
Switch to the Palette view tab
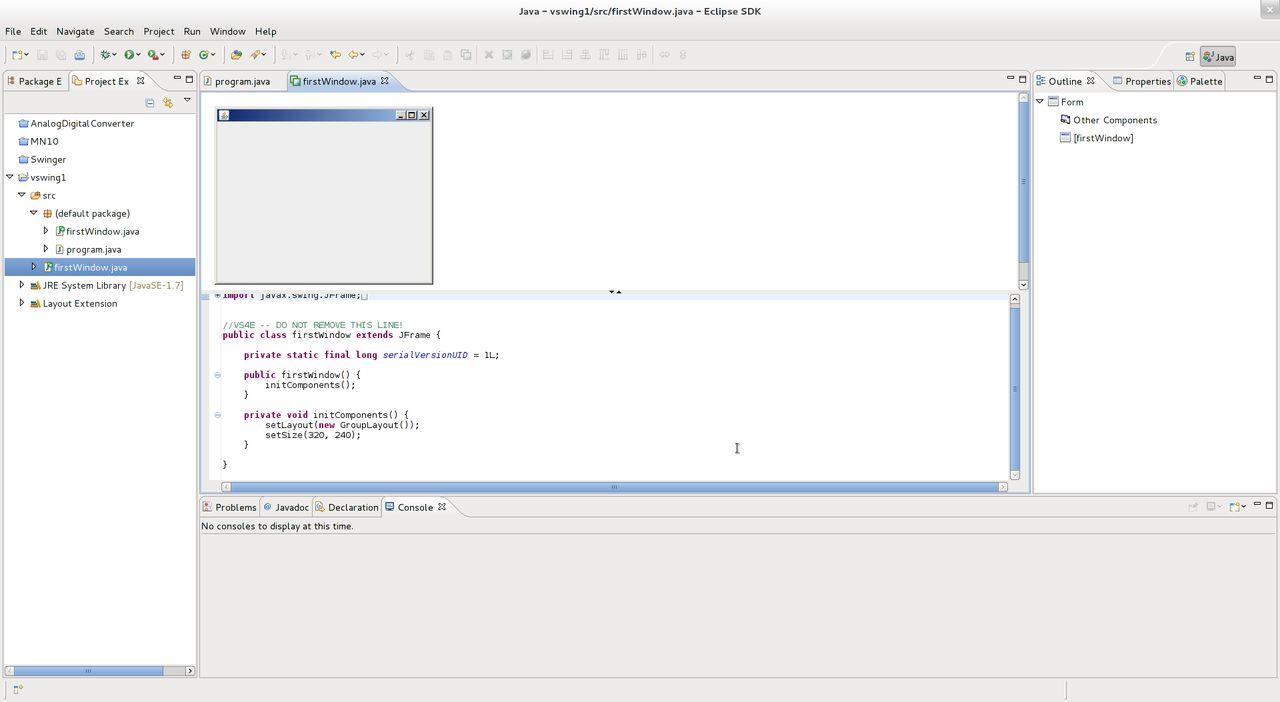tap(1200, 81)
